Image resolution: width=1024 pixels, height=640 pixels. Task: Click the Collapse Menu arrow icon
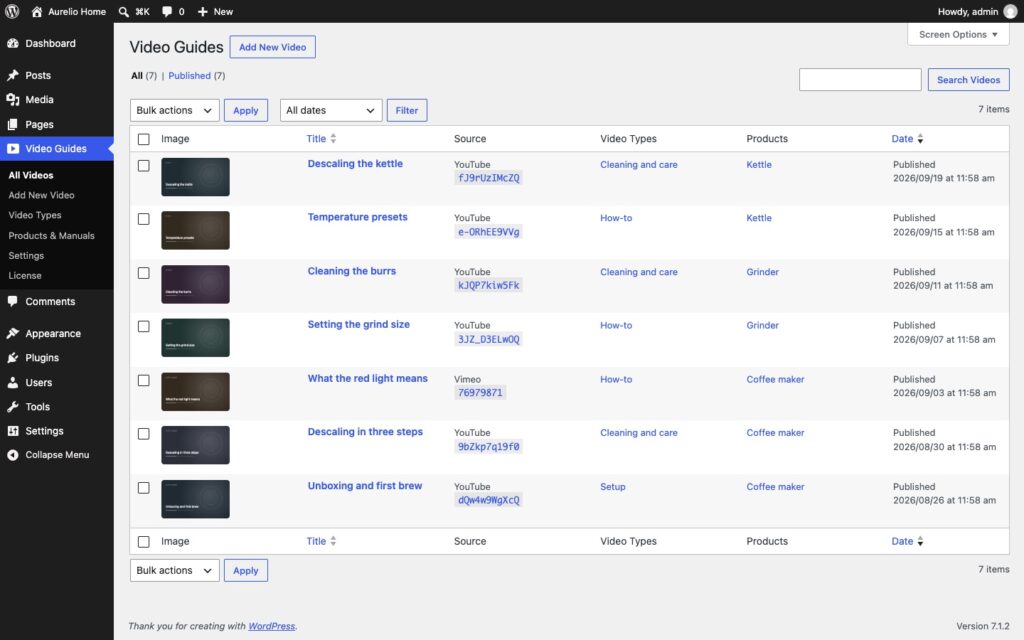(x=12, y=455)
